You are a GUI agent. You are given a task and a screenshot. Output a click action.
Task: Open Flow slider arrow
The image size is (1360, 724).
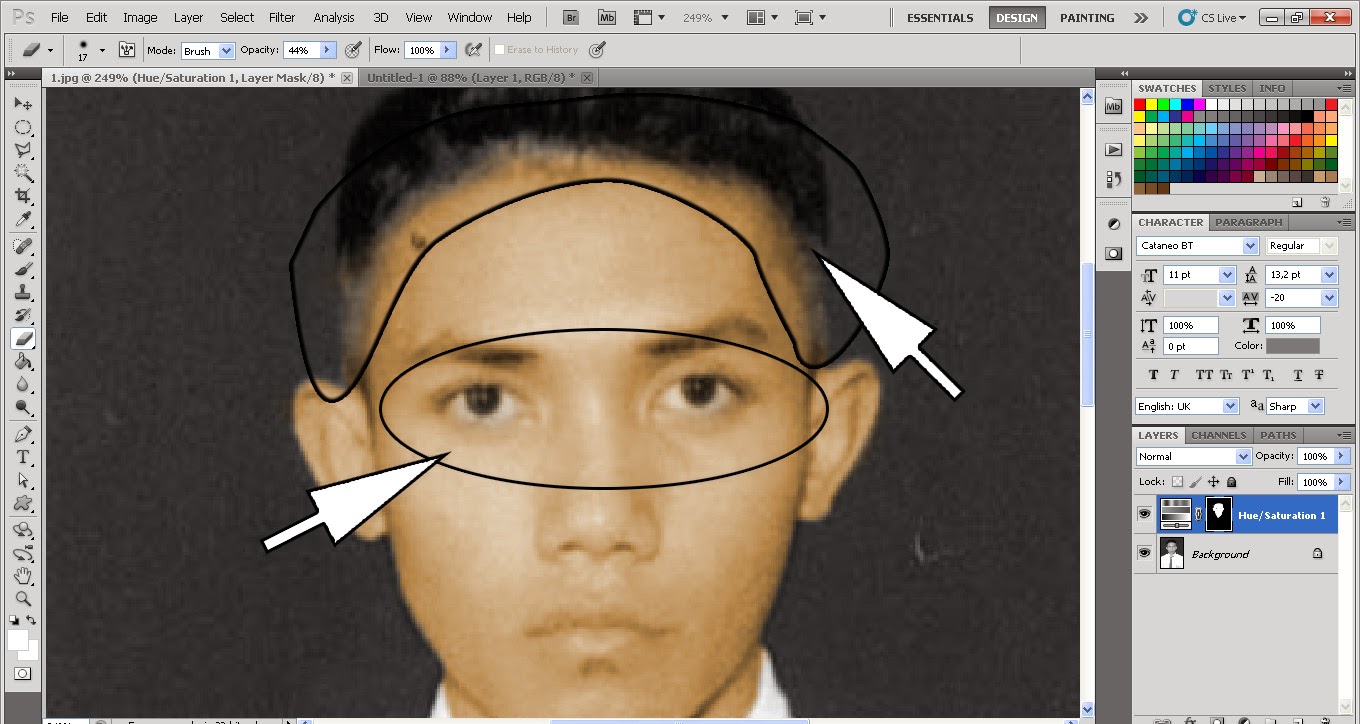(448, 50)
